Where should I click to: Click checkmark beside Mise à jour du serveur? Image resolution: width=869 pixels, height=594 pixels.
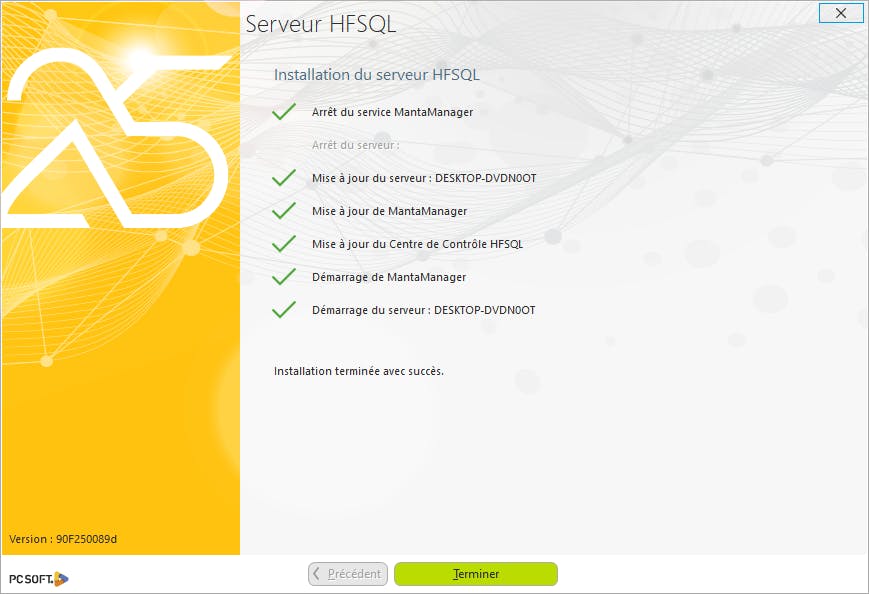tap(284, 177)
